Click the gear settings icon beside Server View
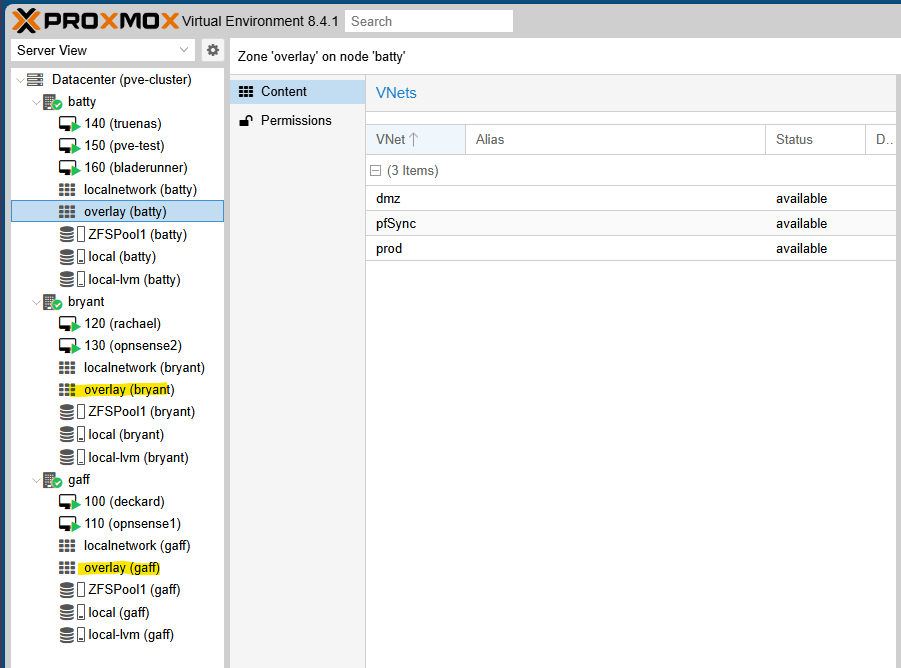The image size is (901, 668). (x=213, y=50)
